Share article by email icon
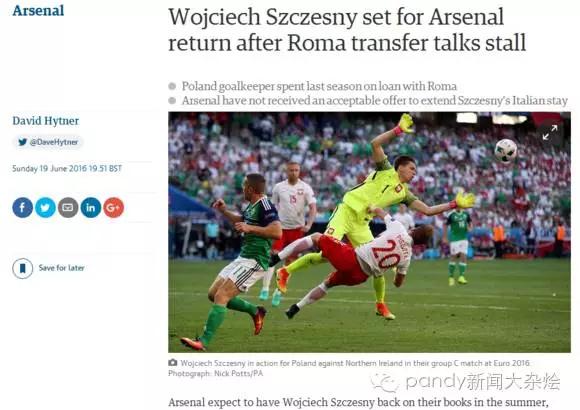This screenshot has height=410, width=580. tap(68, 208)
